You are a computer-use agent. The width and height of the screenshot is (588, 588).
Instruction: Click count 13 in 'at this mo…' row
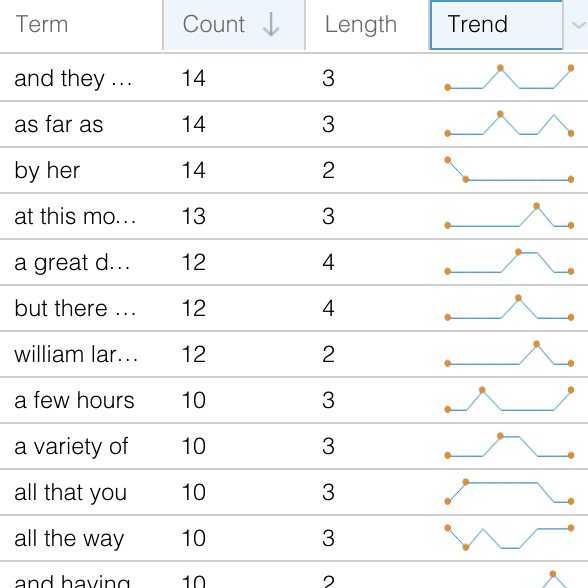coord(194,216)
